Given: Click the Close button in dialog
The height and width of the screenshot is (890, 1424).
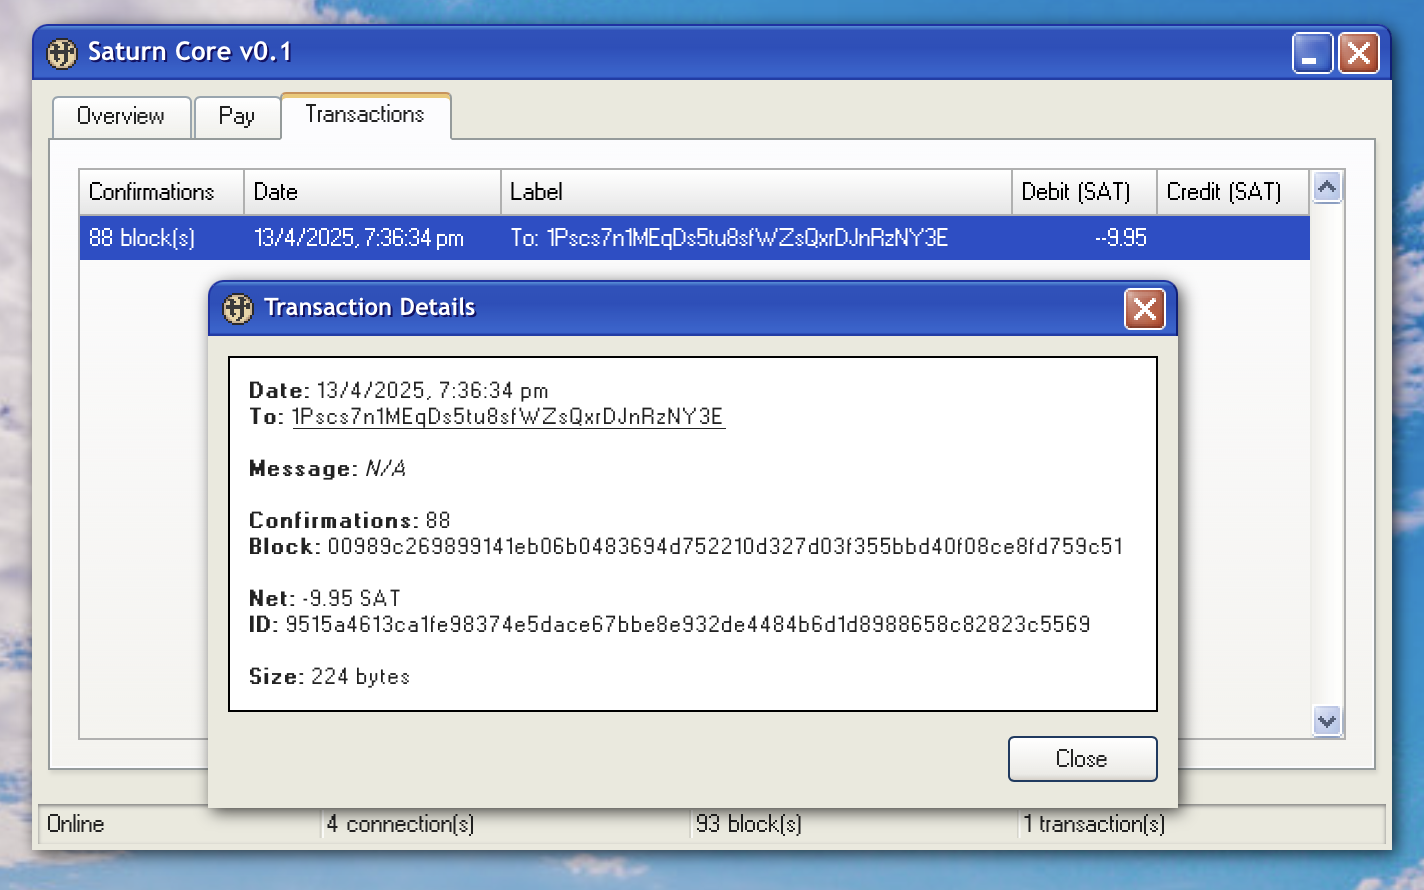Looking at the screenshot, I should (1082, 759).
